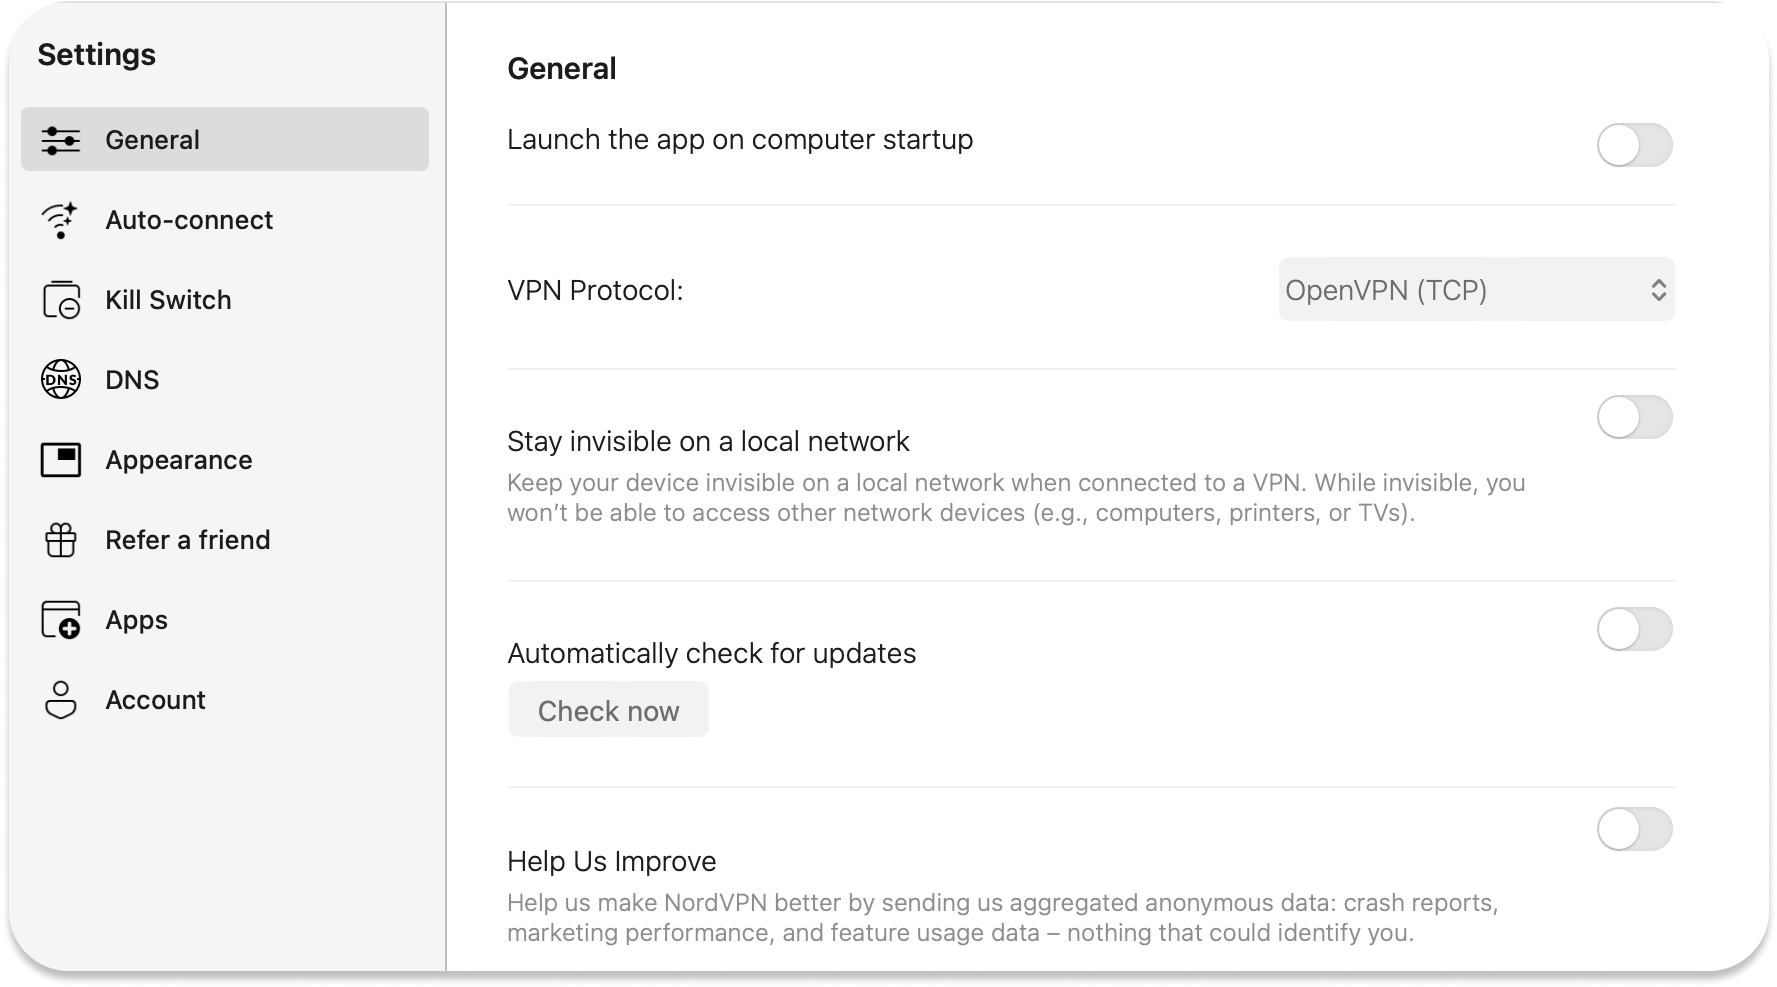Click the Kill Switch icon
The width and height of the screenshot is (1777, 987).
[x=61, y=300]
